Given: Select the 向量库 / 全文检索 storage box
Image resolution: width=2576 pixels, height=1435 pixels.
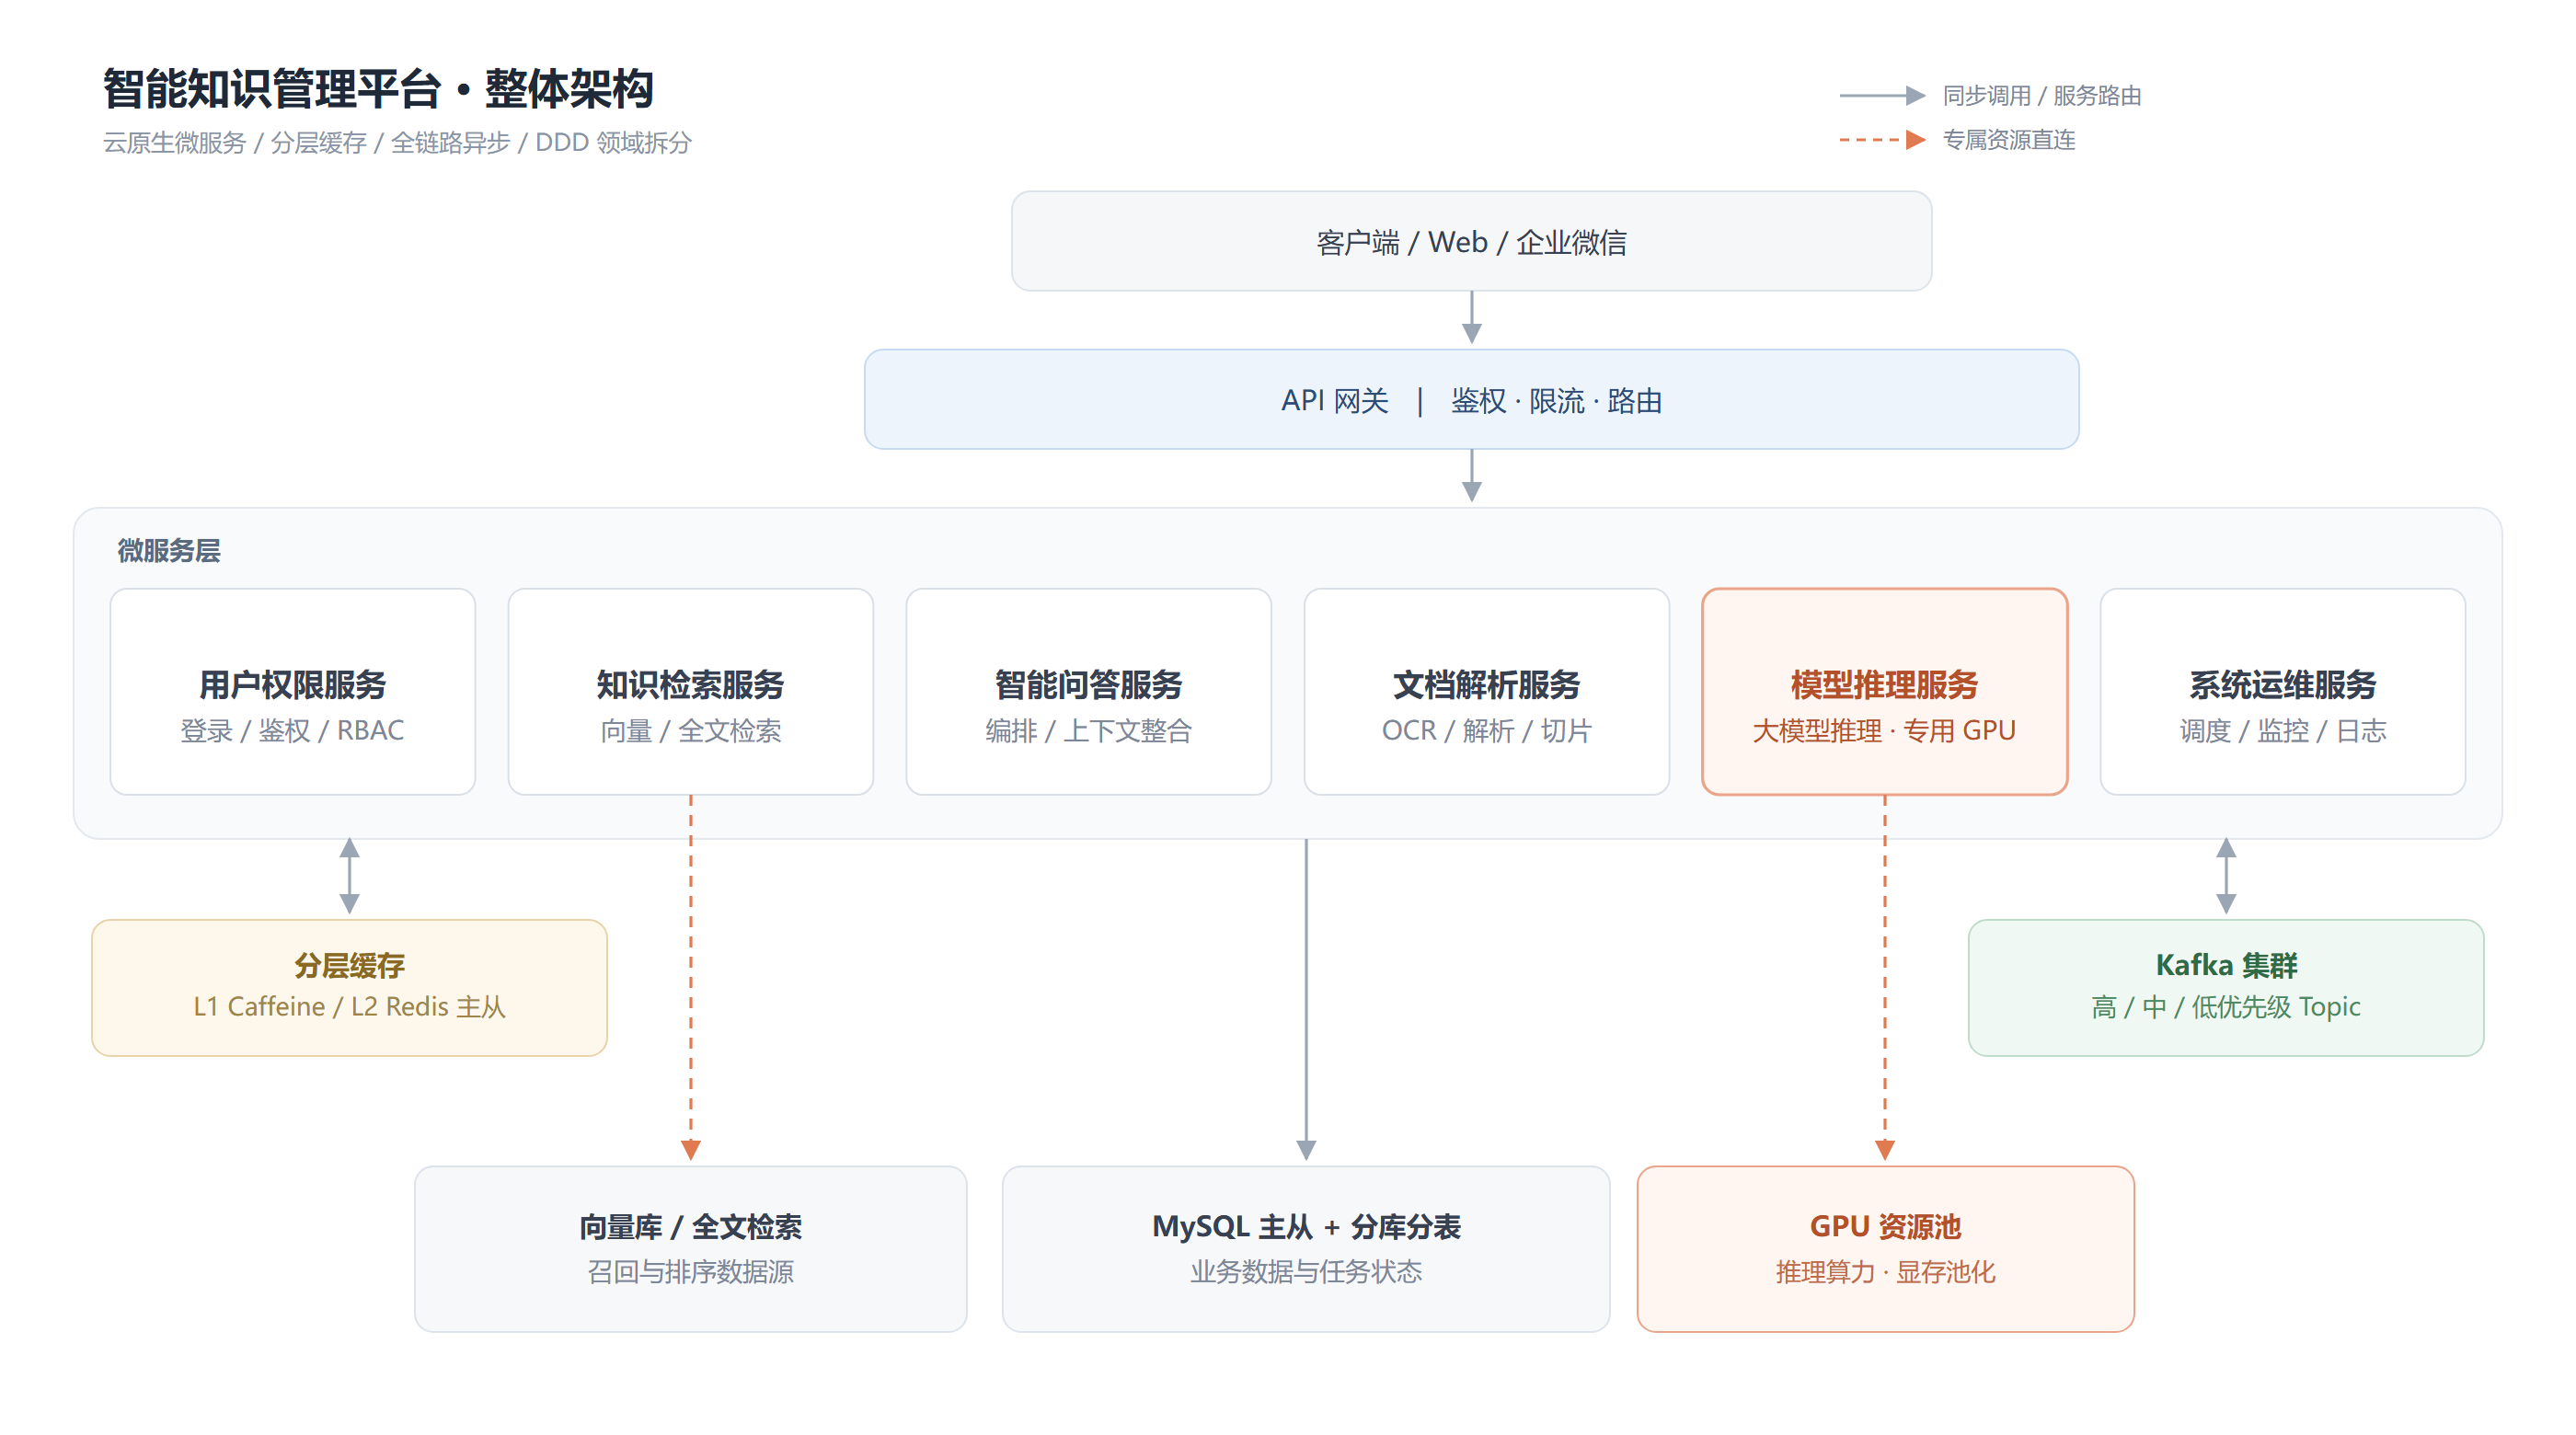Looking at the screenshot, I should coord(691,1248).
